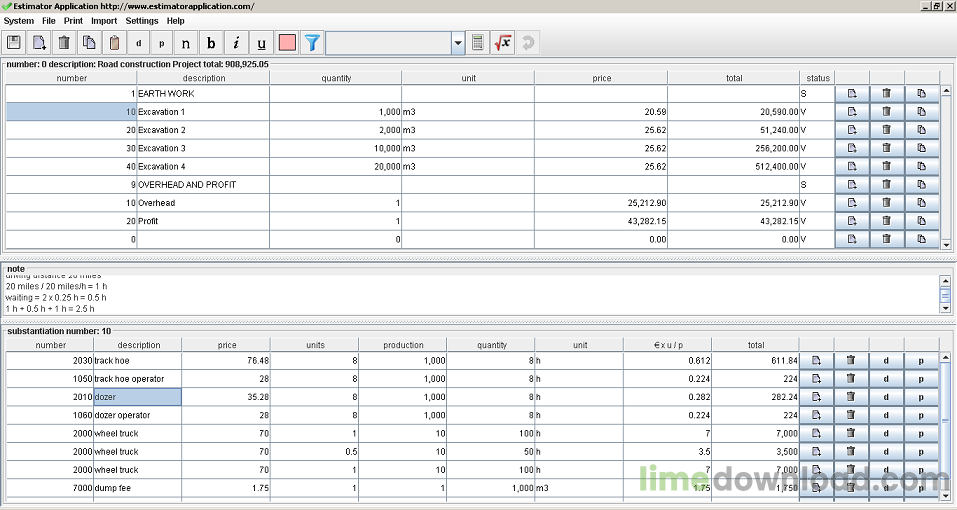
Task: Open the calculator tool icon
Action: pos(478,43)
